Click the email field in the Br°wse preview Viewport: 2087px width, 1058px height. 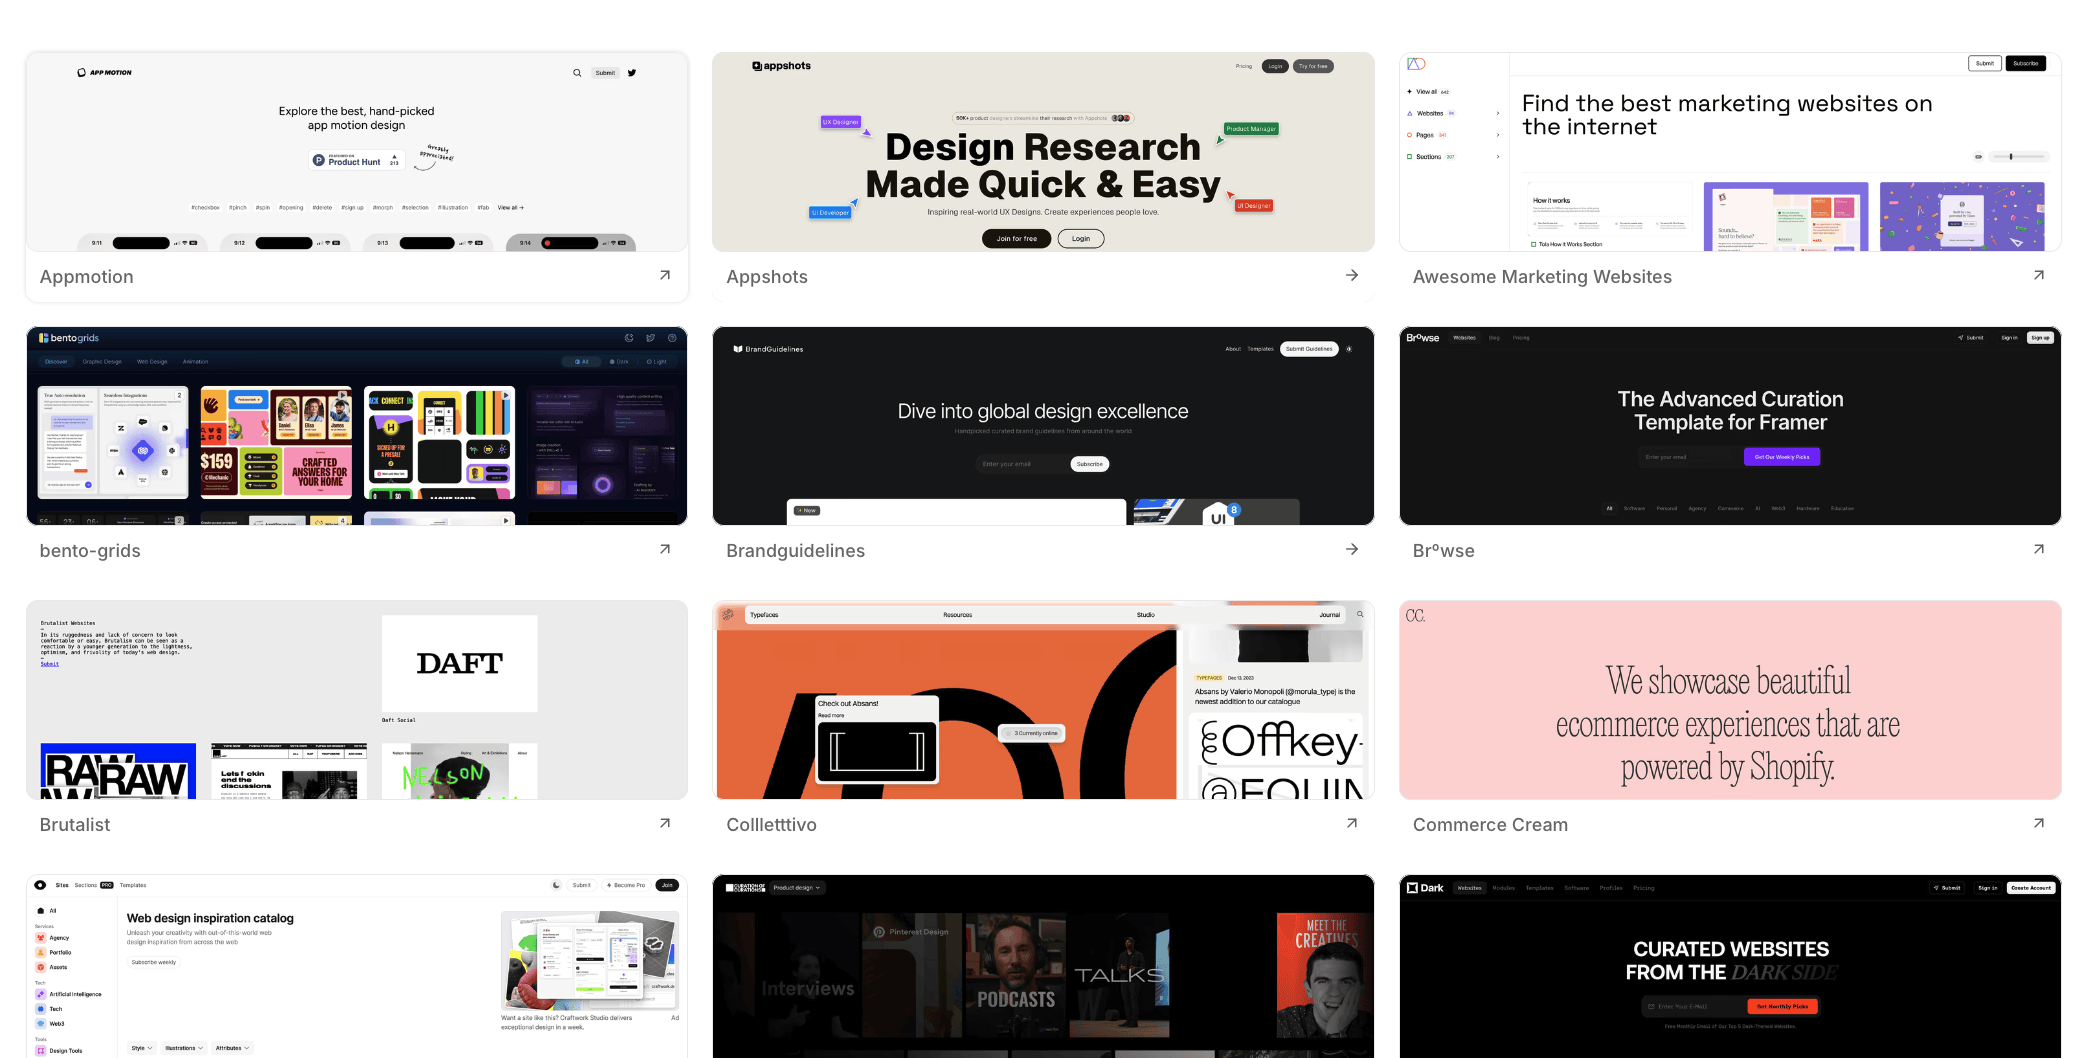(x=1692, y=457)
